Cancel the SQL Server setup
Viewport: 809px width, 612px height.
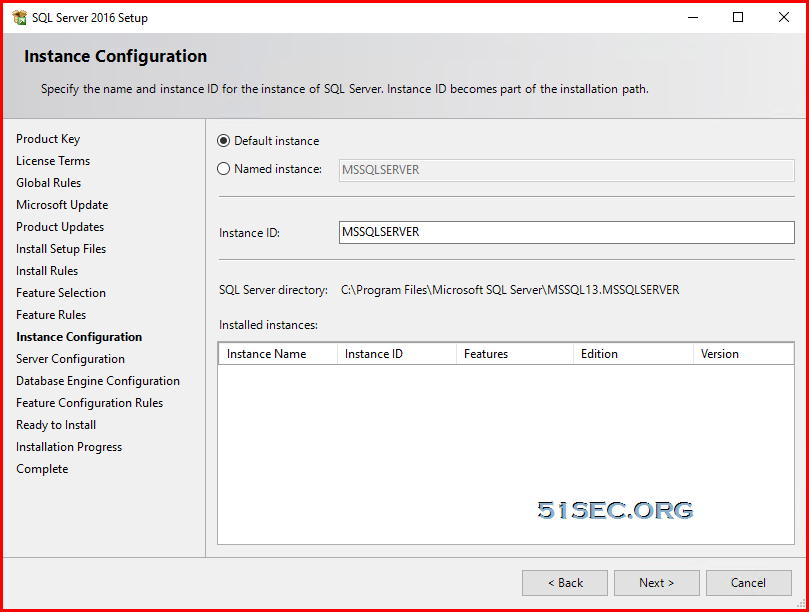pyautogui.click(x=749, y=583)
